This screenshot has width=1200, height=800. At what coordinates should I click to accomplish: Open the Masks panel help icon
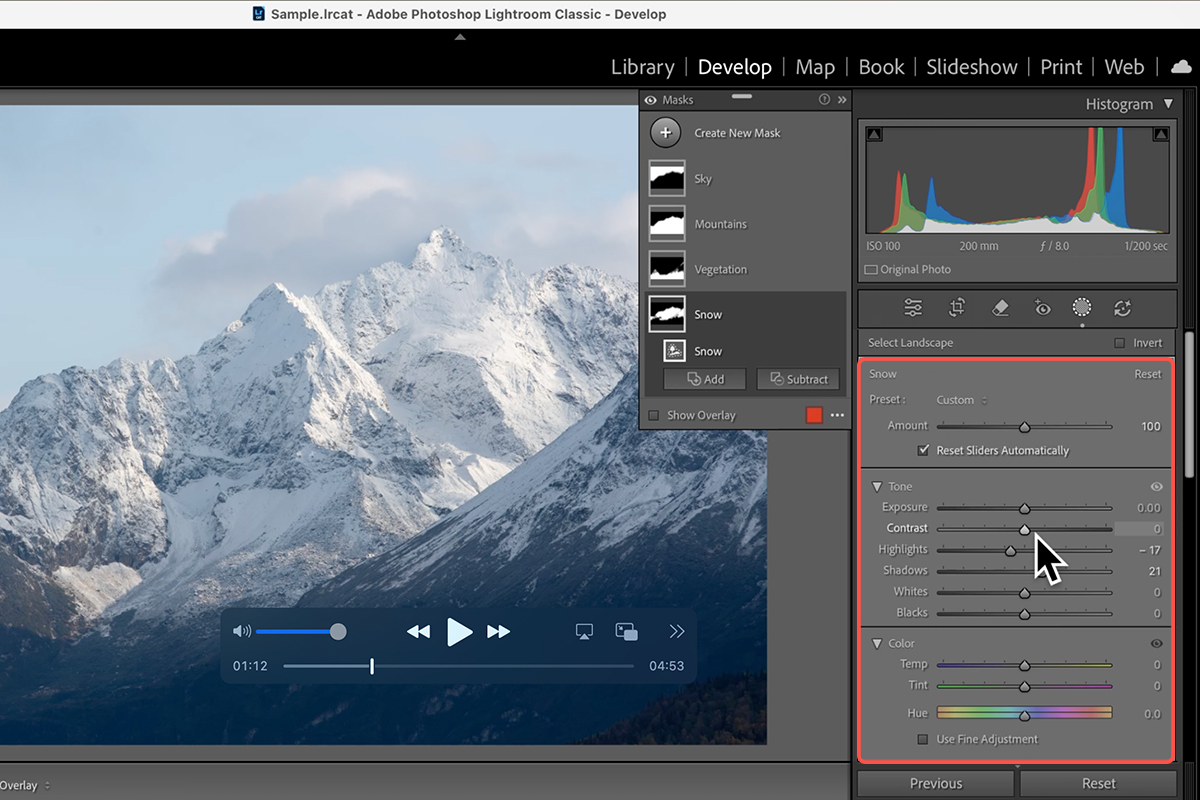tap(824, 100)
